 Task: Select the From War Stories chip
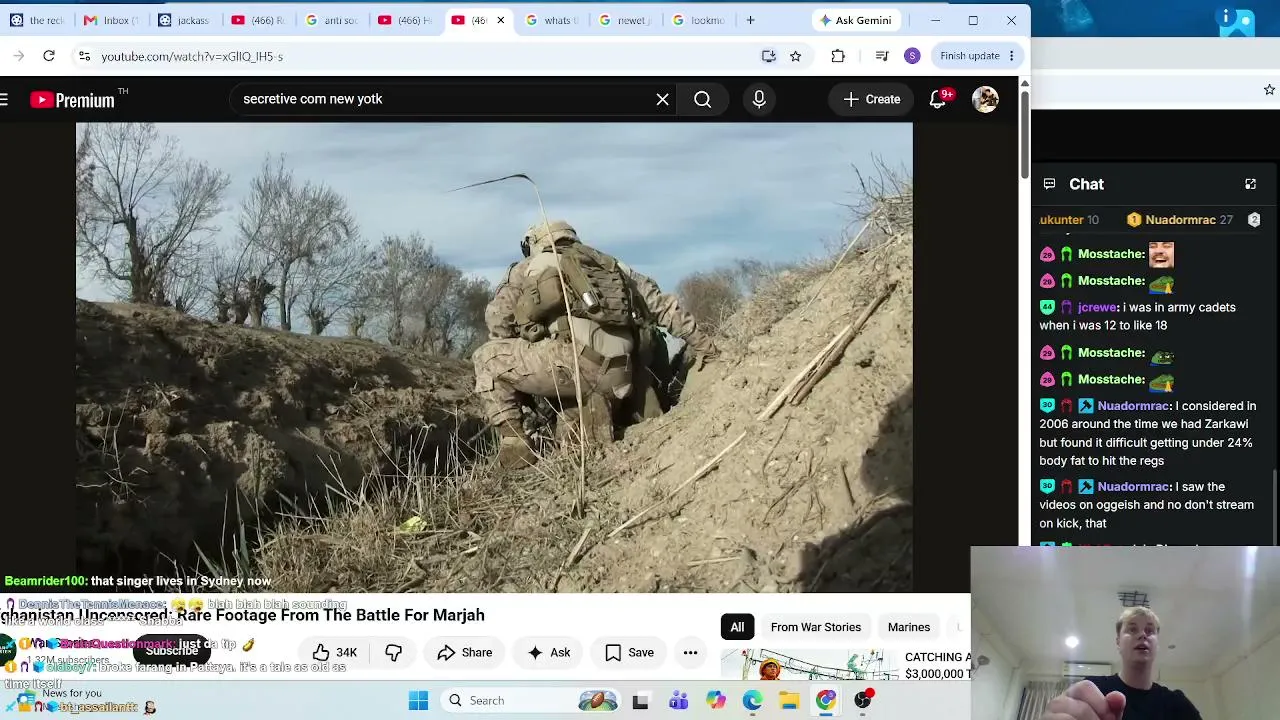click(816, 627)
